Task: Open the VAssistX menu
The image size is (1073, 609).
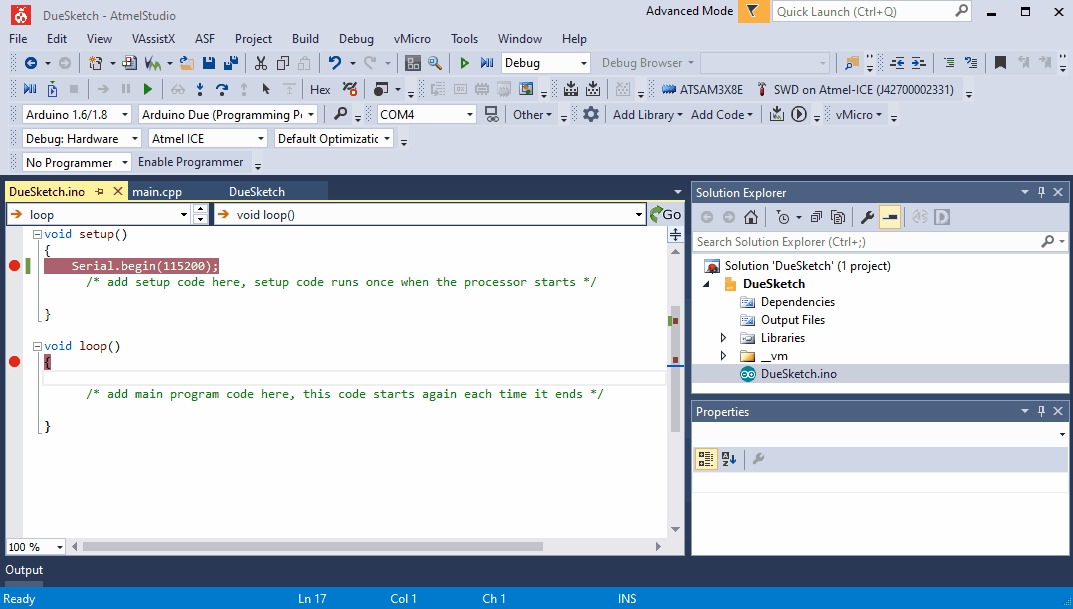Action: click(x=153, y=39)
